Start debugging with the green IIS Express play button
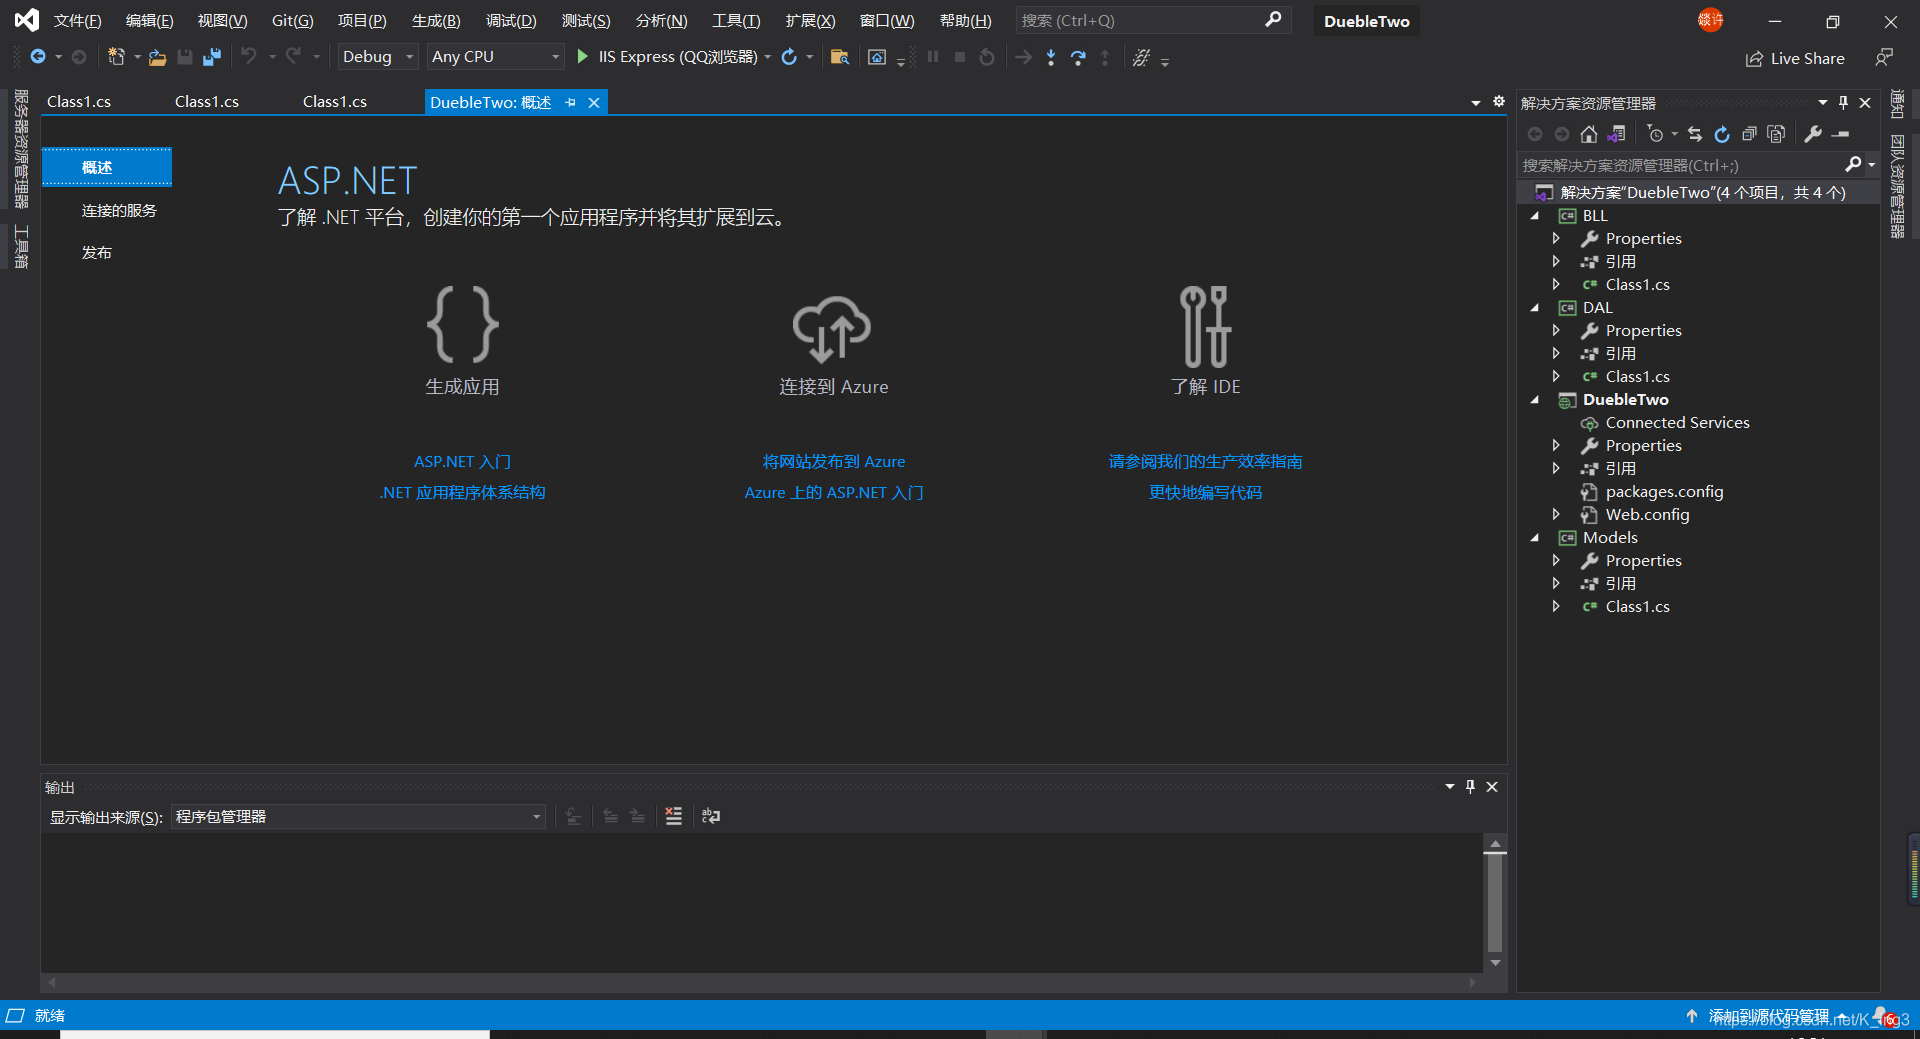This screenshot has height=1039, width=1920. click(582, 57)
